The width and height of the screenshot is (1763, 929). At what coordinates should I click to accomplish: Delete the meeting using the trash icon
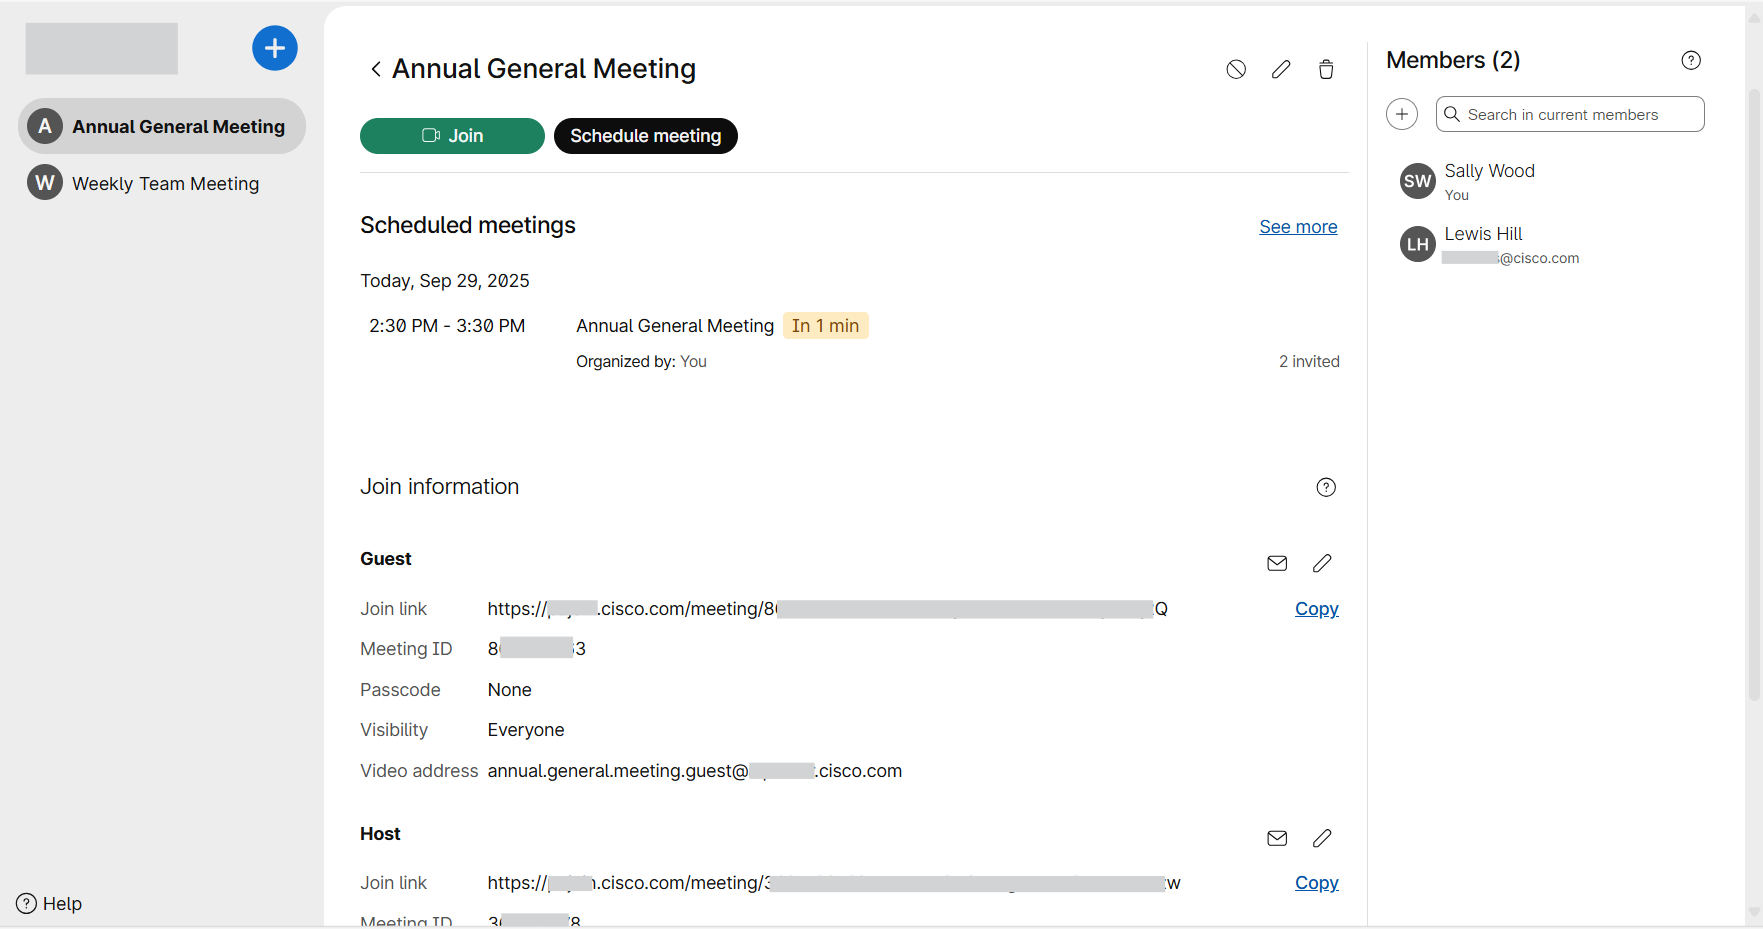(x=1326, y=69)
